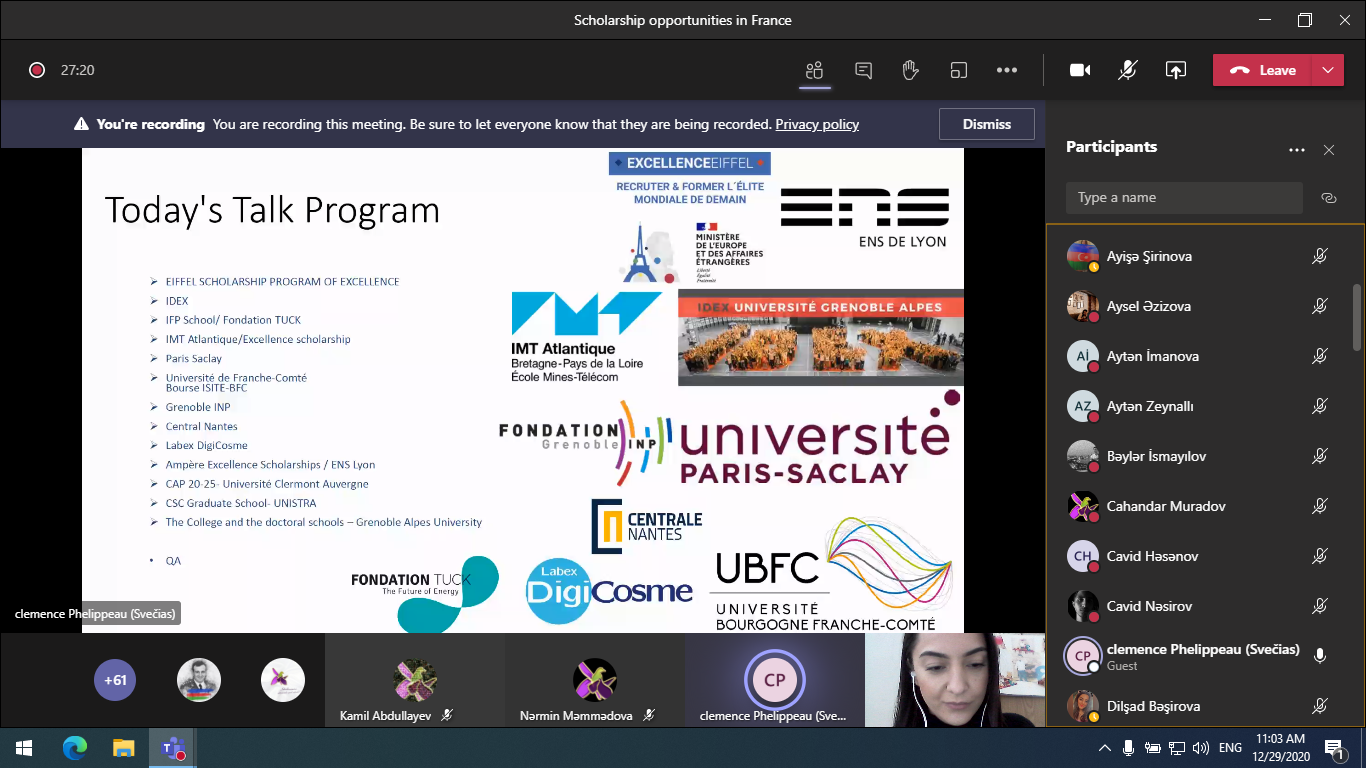The image size is (1366, 768).
Task: Open the share content tray
Action: click(1176, 70)
